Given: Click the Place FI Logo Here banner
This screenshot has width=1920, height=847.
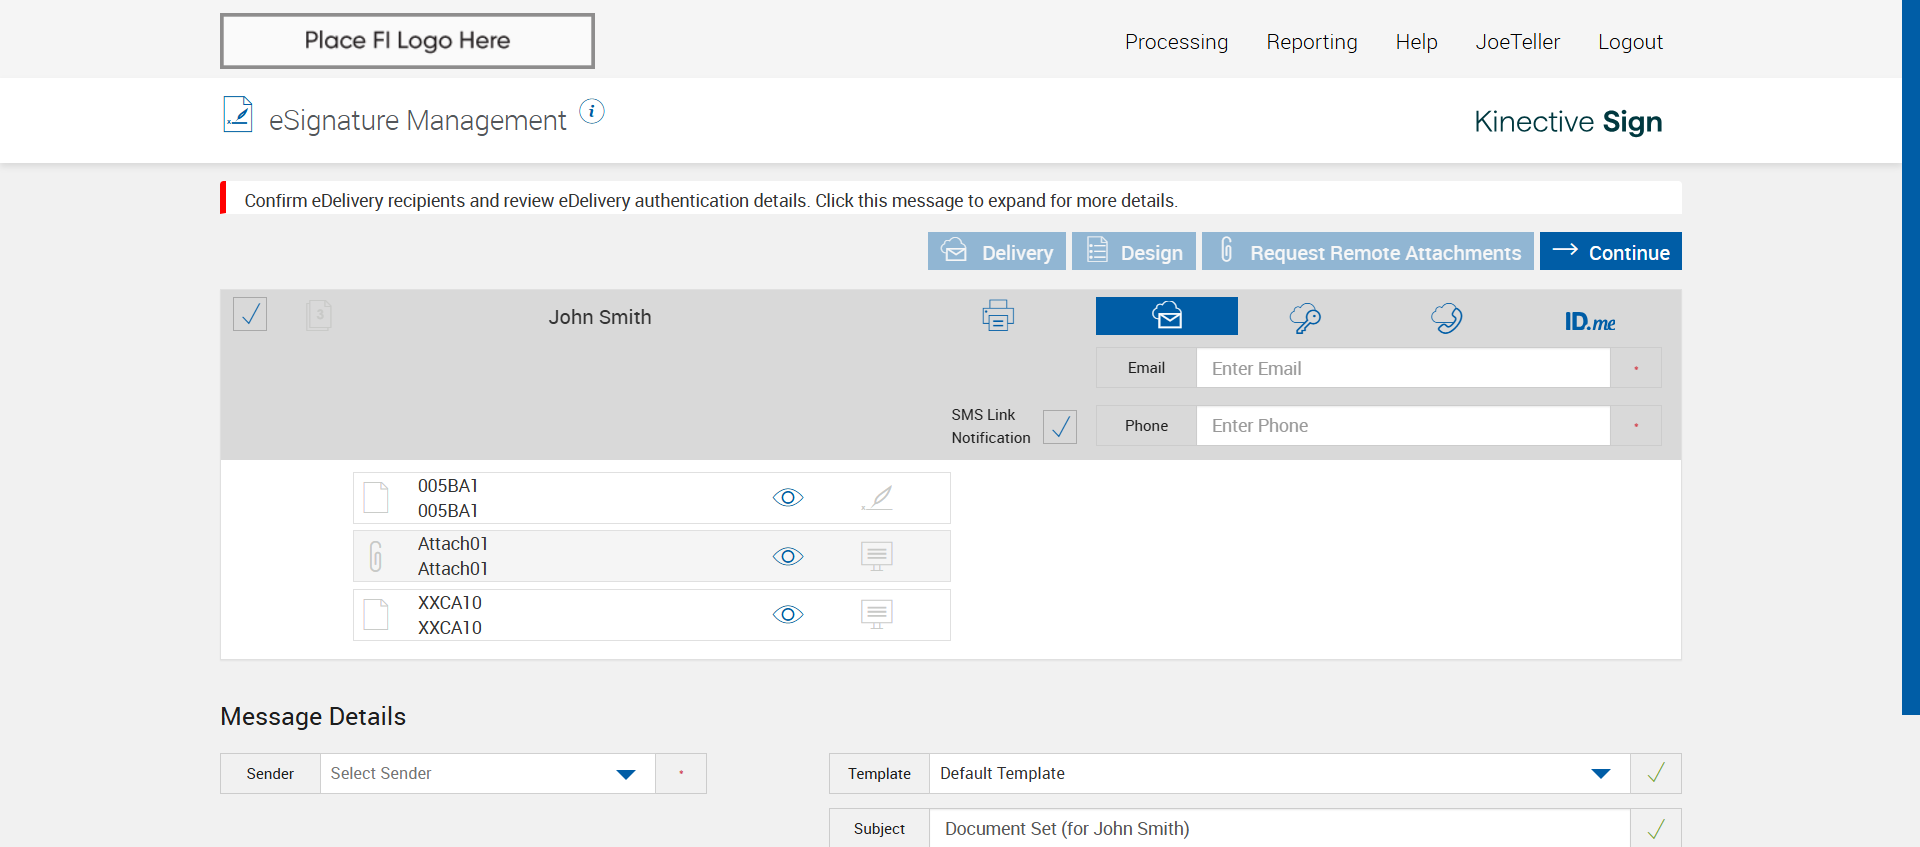Looking at the screenshot, I should pyautogui.click(x=407, y=41).
